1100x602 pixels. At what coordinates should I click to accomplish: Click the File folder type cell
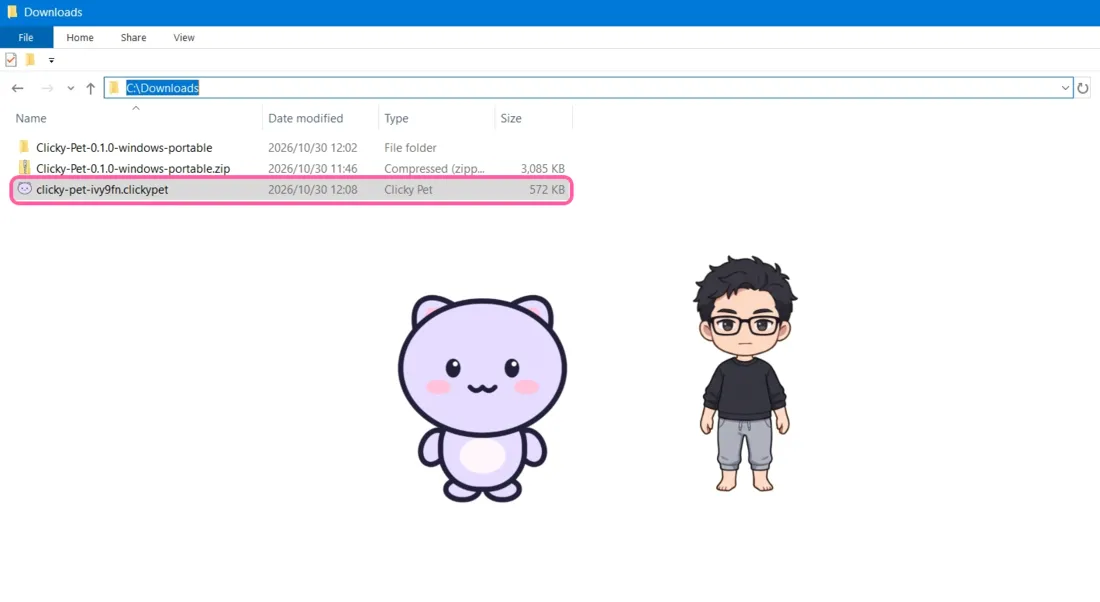pyautogui.click(x=410, y=147)
